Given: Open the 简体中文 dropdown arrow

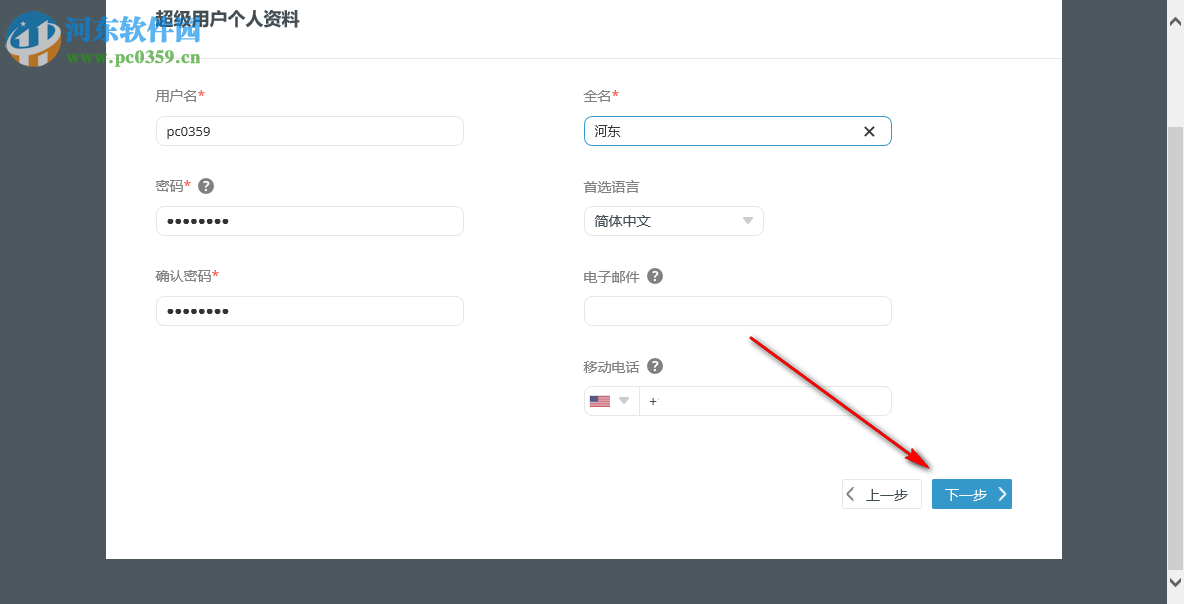Looking at the screenshot, I should click(x=747, y=220).
